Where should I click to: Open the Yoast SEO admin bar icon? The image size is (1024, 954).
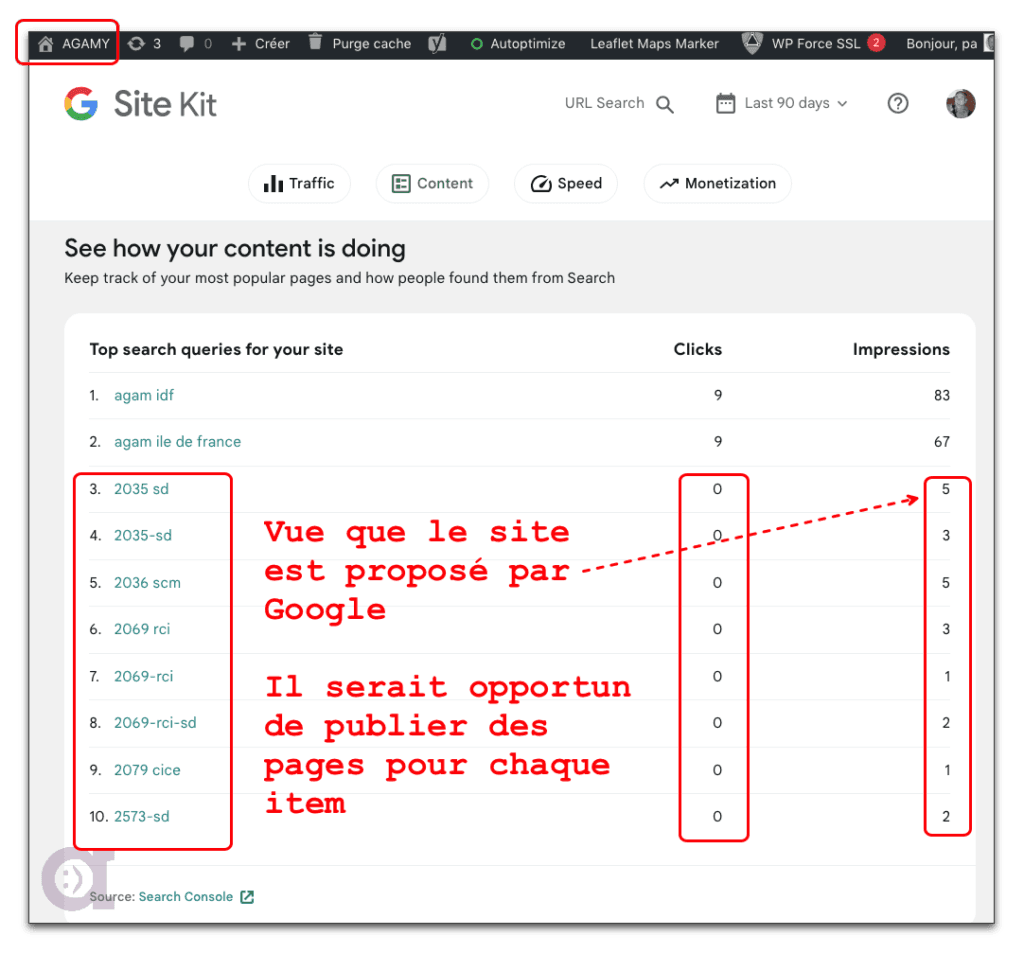[x=437, y=43]
